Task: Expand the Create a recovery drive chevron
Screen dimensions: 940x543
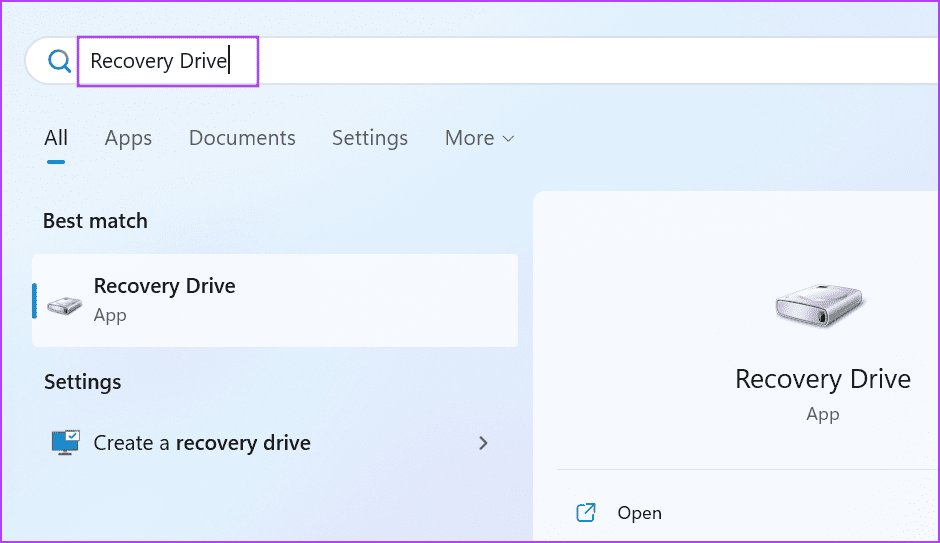Action: [483, 443]
